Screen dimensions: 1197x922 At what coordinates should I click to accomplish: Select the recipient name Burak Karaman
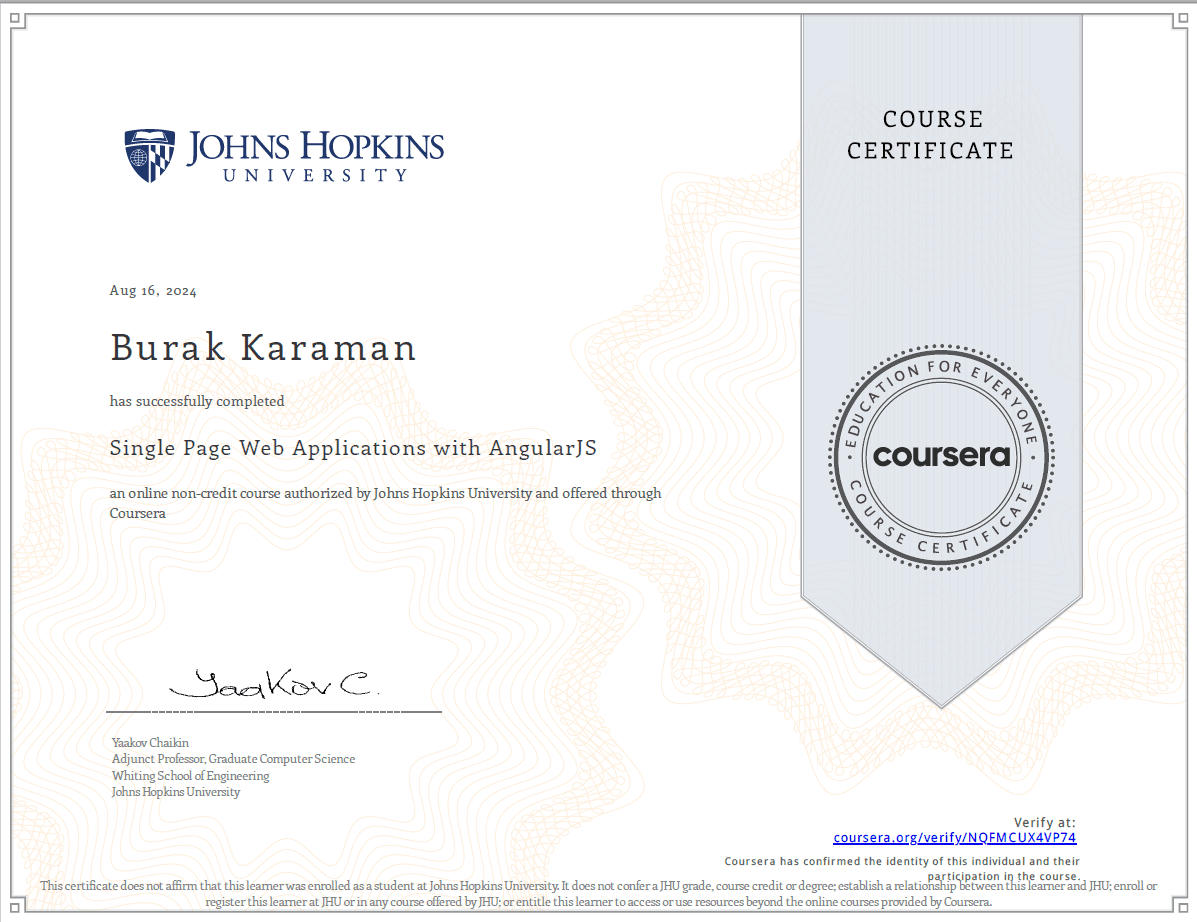[263, 348]
